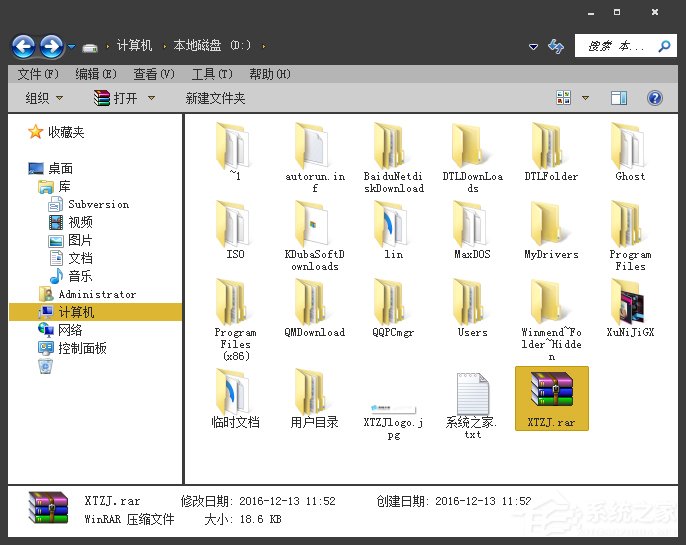
Task: Go forward with the Forward arrow button
Action: (x=52, y=46)
